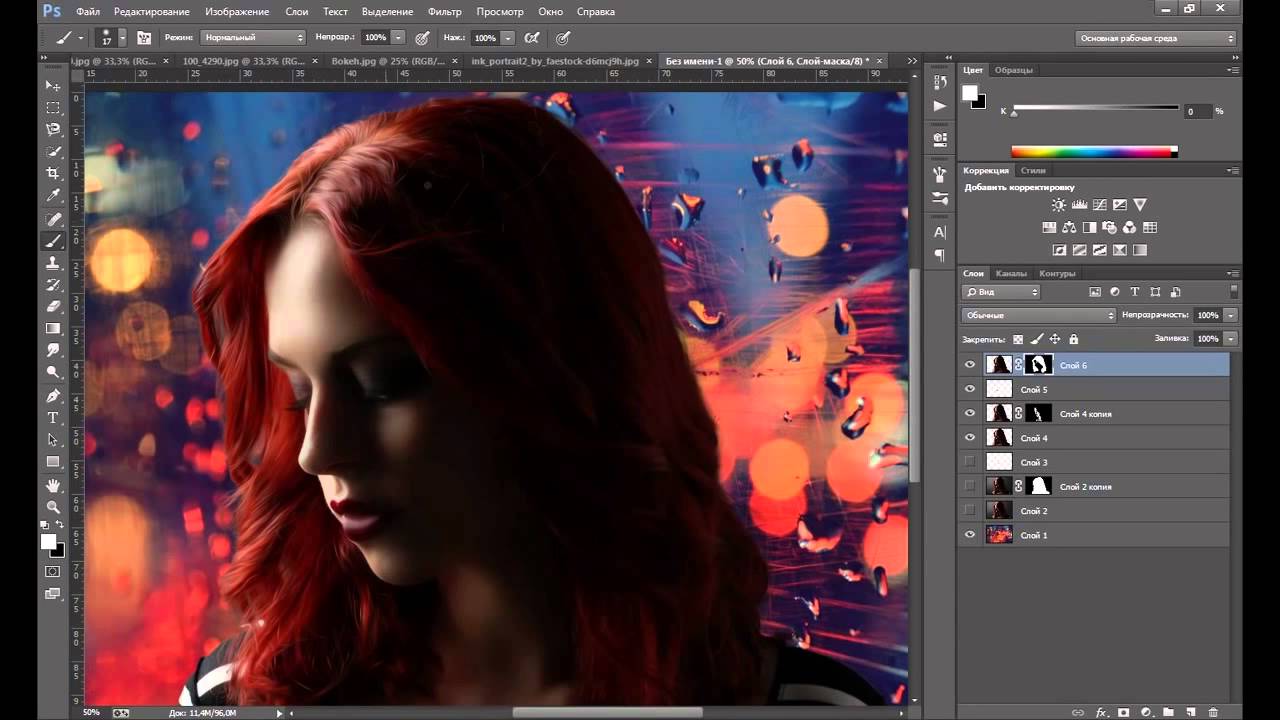Hide layer Слой 6 visibility eye
This screenshot has width=1280, height=720.
point(969,365)
